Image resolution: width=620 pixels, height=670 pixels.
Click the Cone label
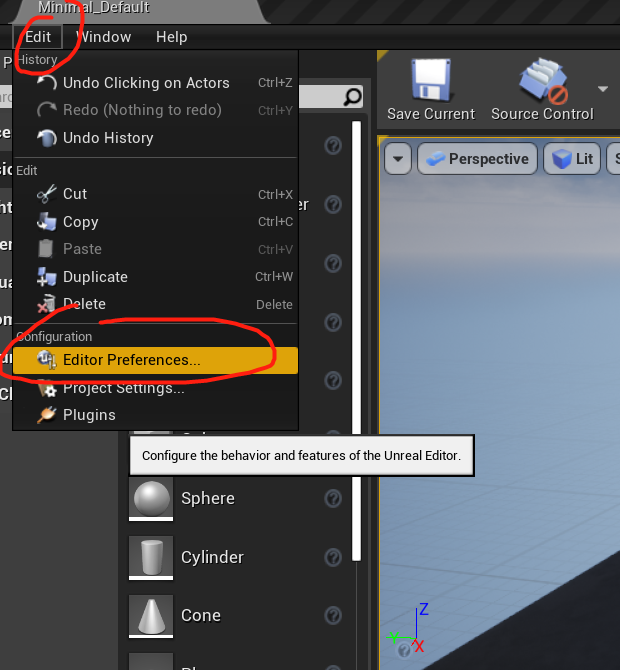(x=201, y=616)
